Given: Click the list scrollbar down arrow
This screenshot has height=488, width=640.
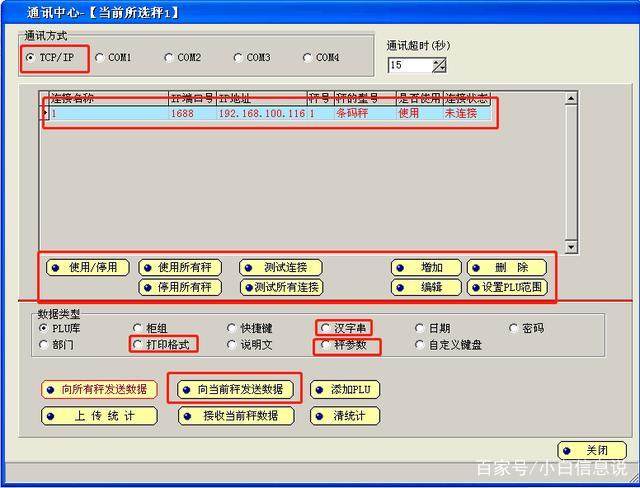Looking at the screenshot, I should pos(571,247).
